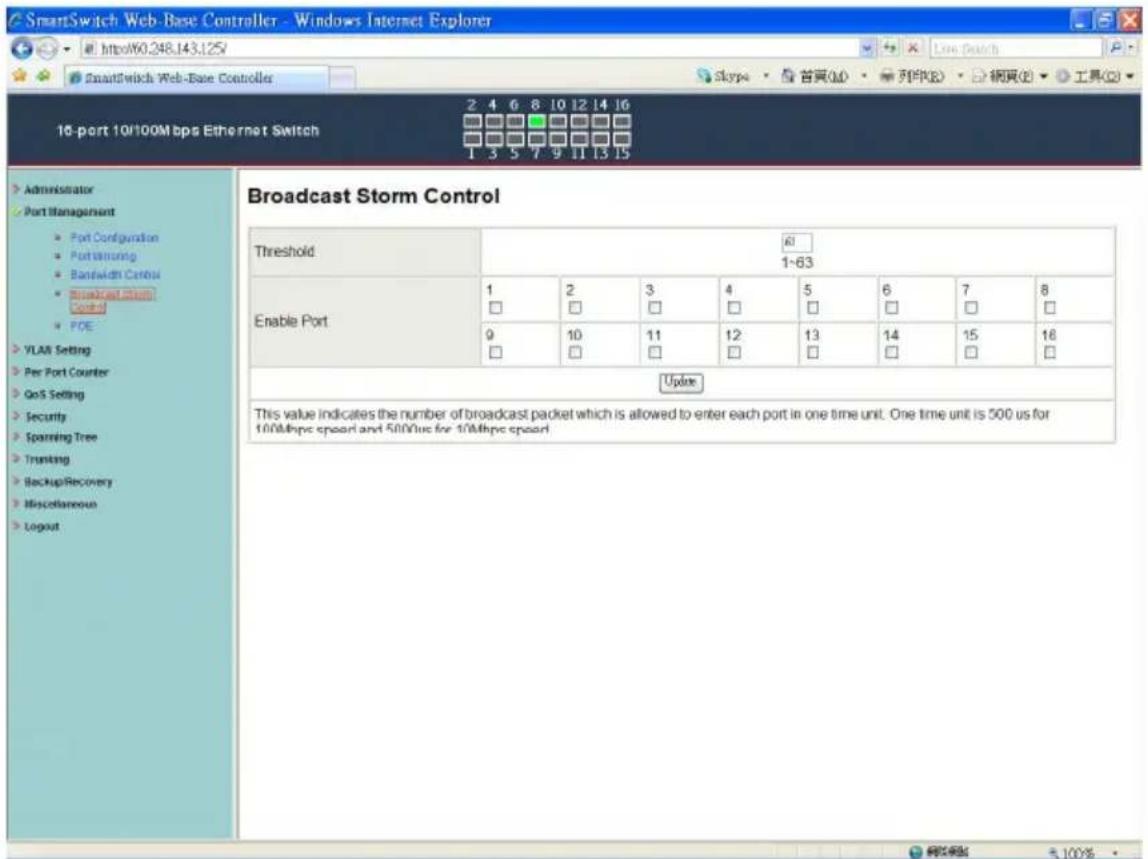Open the Trunking menu item

(x=47, y=459)
